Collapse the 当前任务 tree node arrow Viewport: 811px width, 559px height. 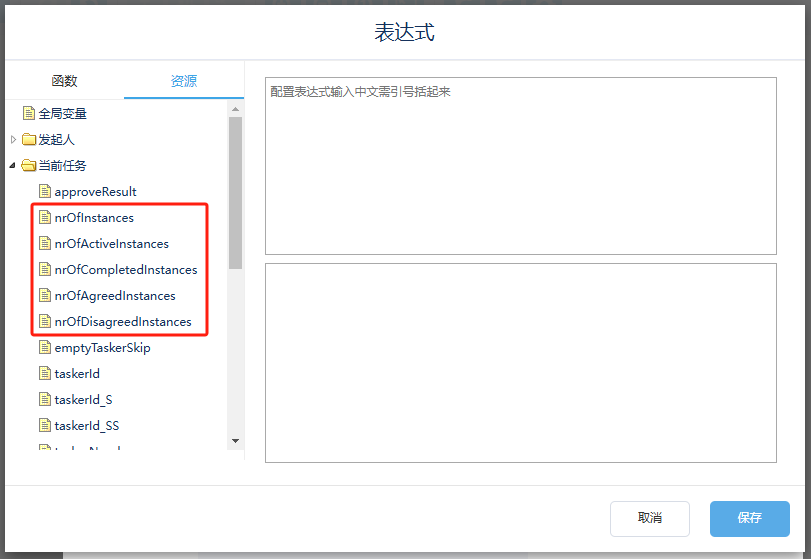click(13, 166)
